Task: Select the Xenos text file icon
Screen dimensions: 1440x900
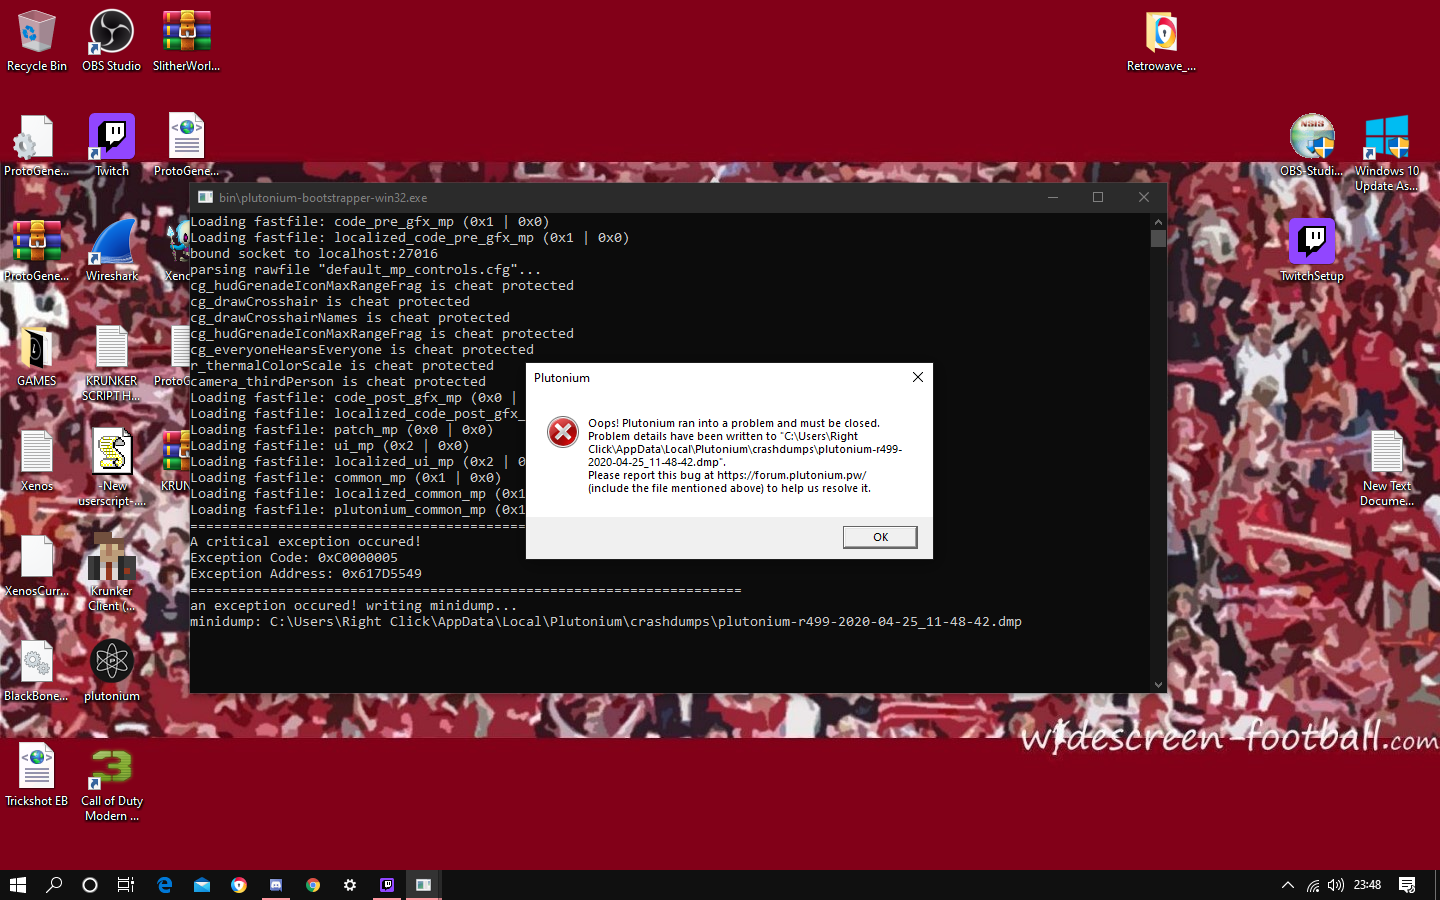Action: pyautogui.click(x=37, y=461)
